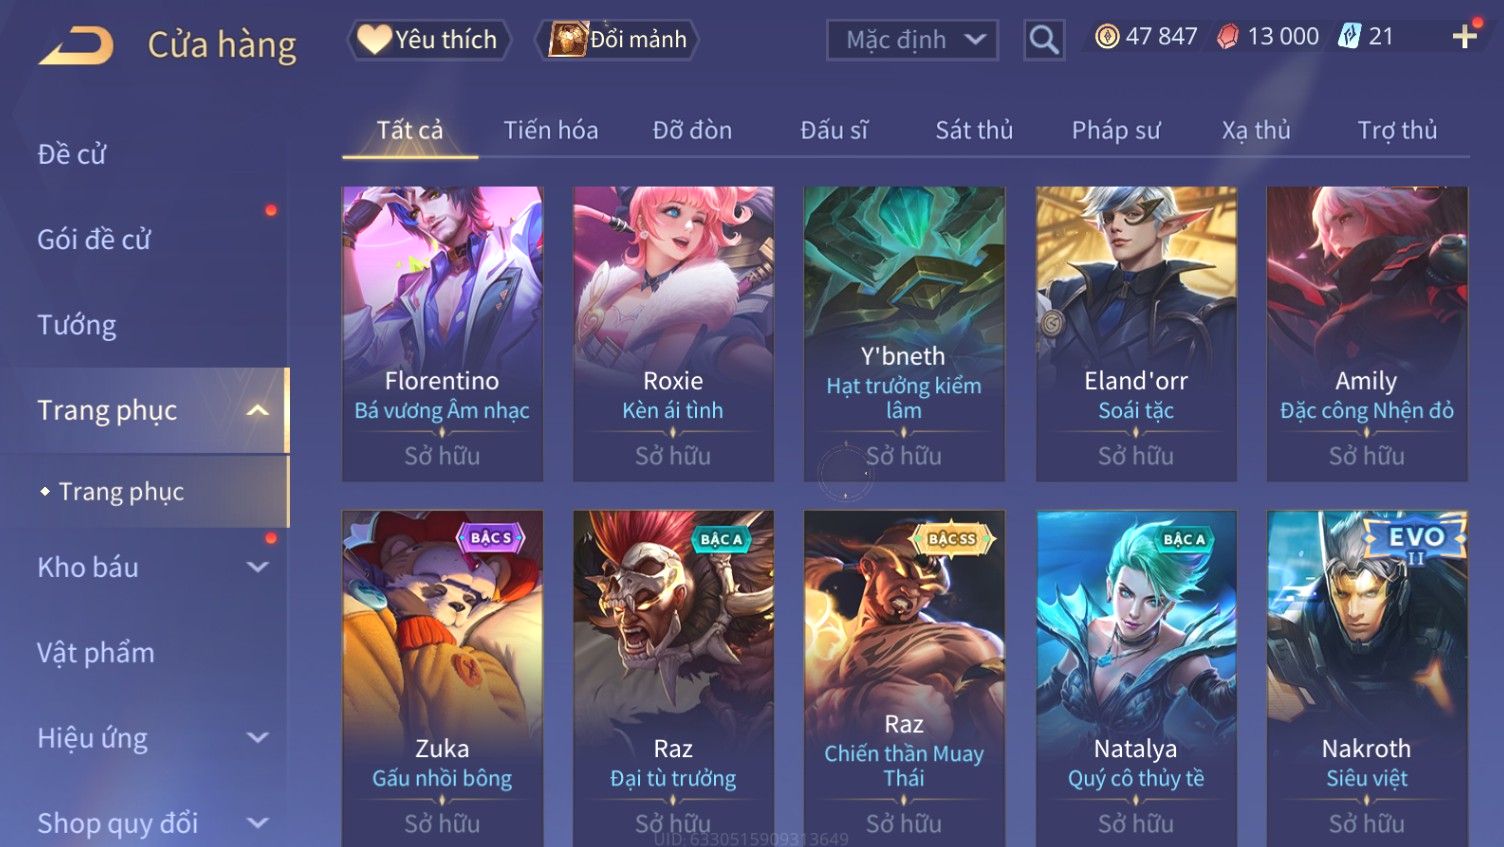Select Nakroth Siêu việt EVO skin card
This screenshot has width=1504, height=847.
(x=1367, y=678)
